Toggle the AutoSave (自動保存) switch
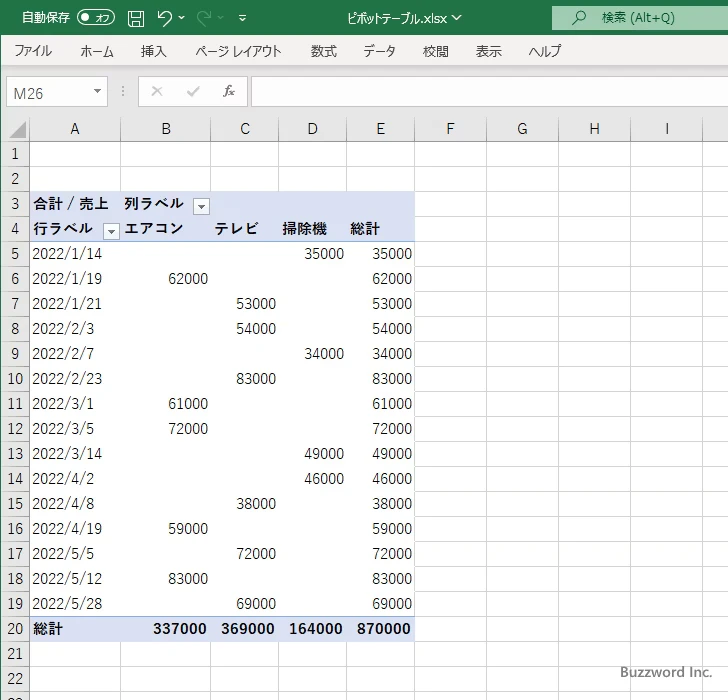Screen dimensions: 728x700 click(96, 18)
